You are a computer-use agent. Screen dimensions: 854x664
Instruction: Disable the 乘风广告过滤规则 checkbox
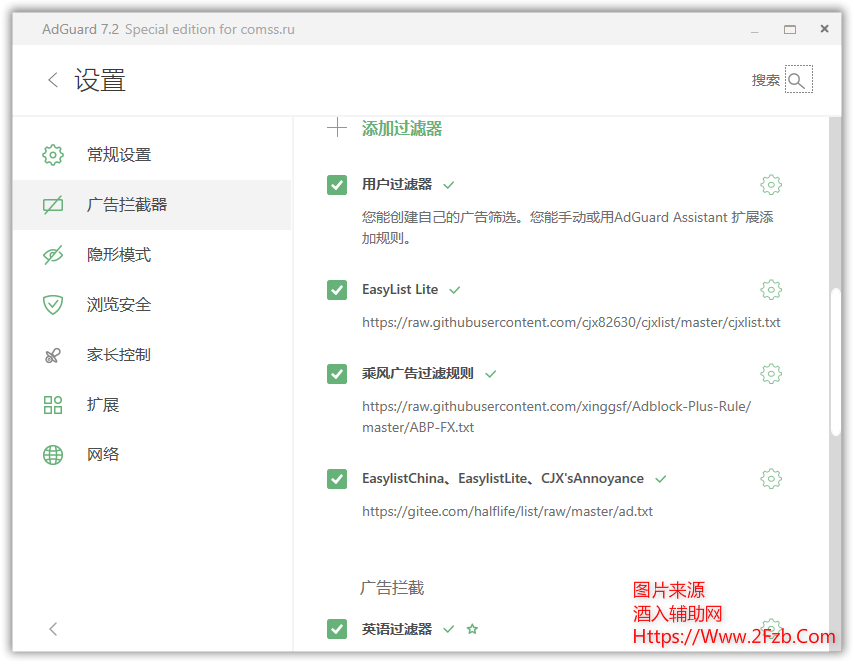coord(337,374)
